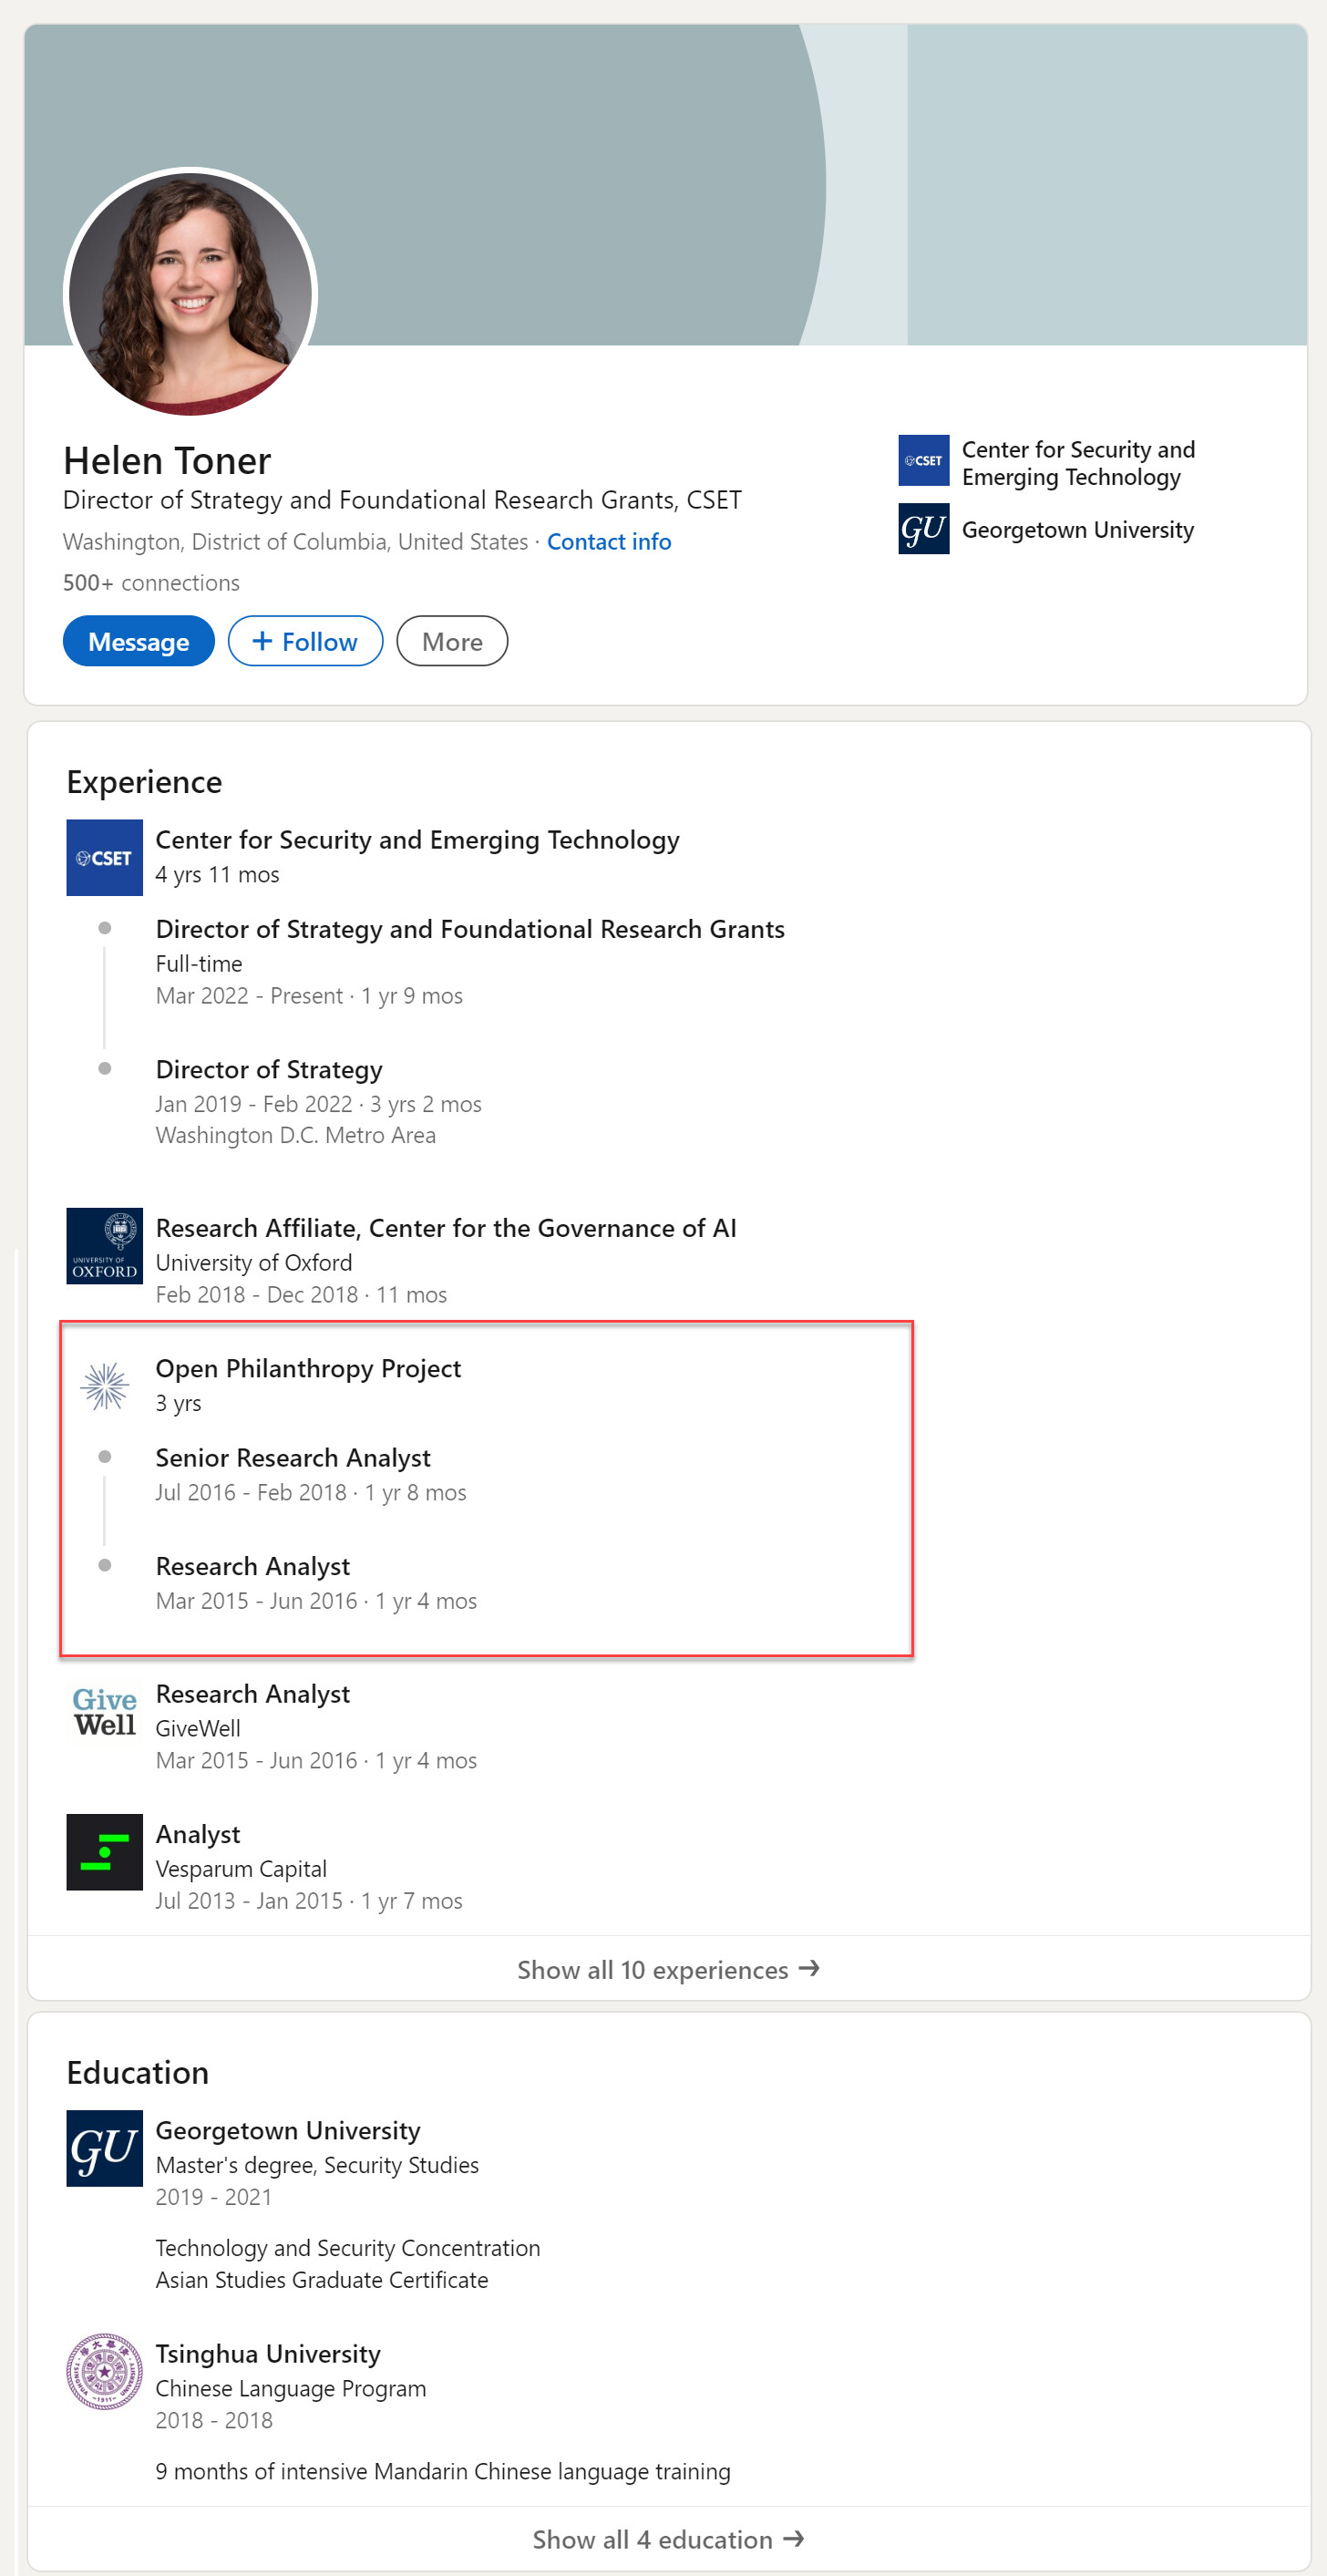Open University of Oxford logo

click(104, 1245)
